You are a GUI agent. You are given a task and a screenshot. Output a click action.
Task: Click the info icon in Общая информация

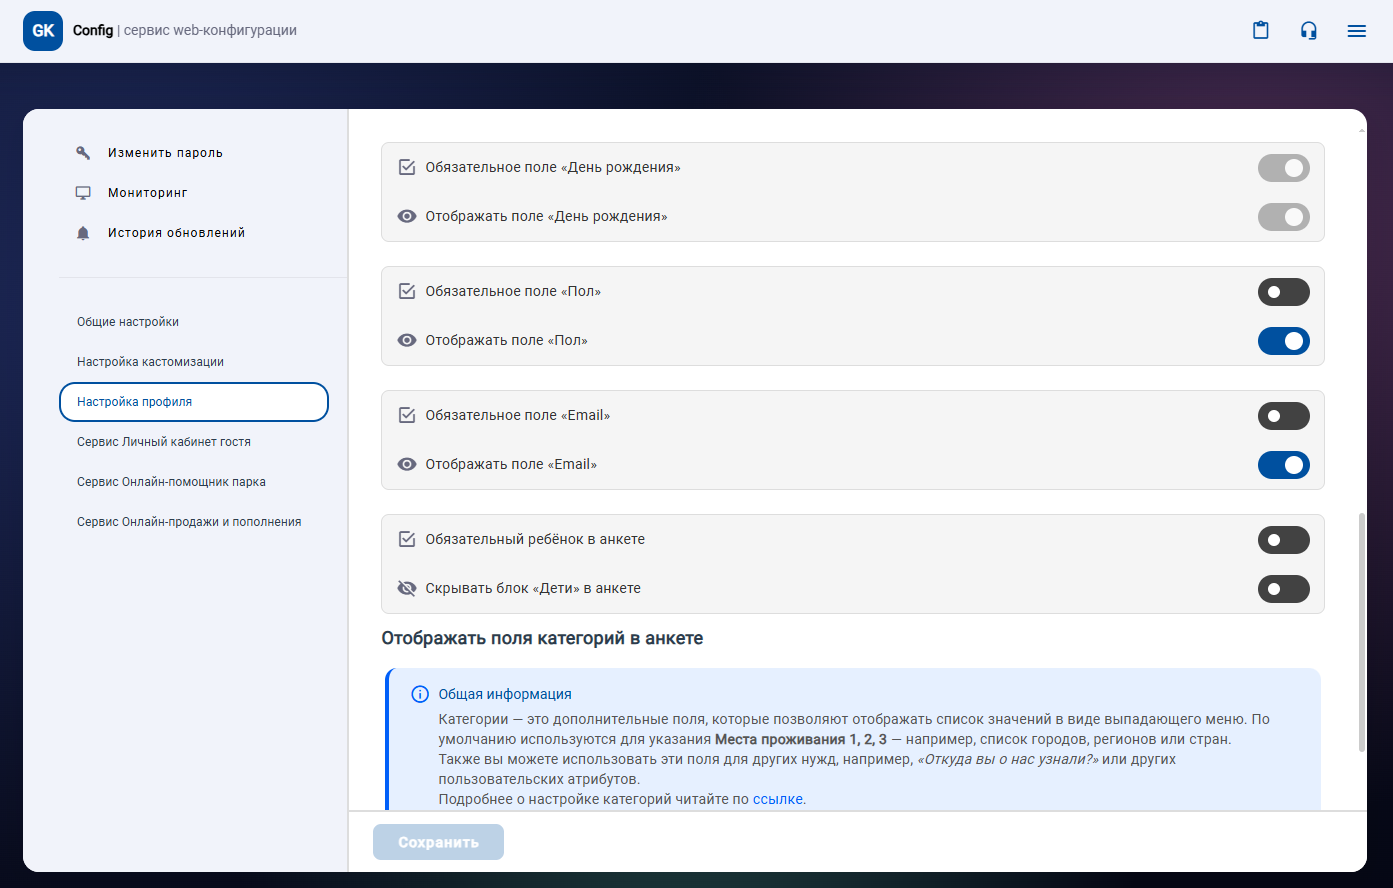pos(420,694)
